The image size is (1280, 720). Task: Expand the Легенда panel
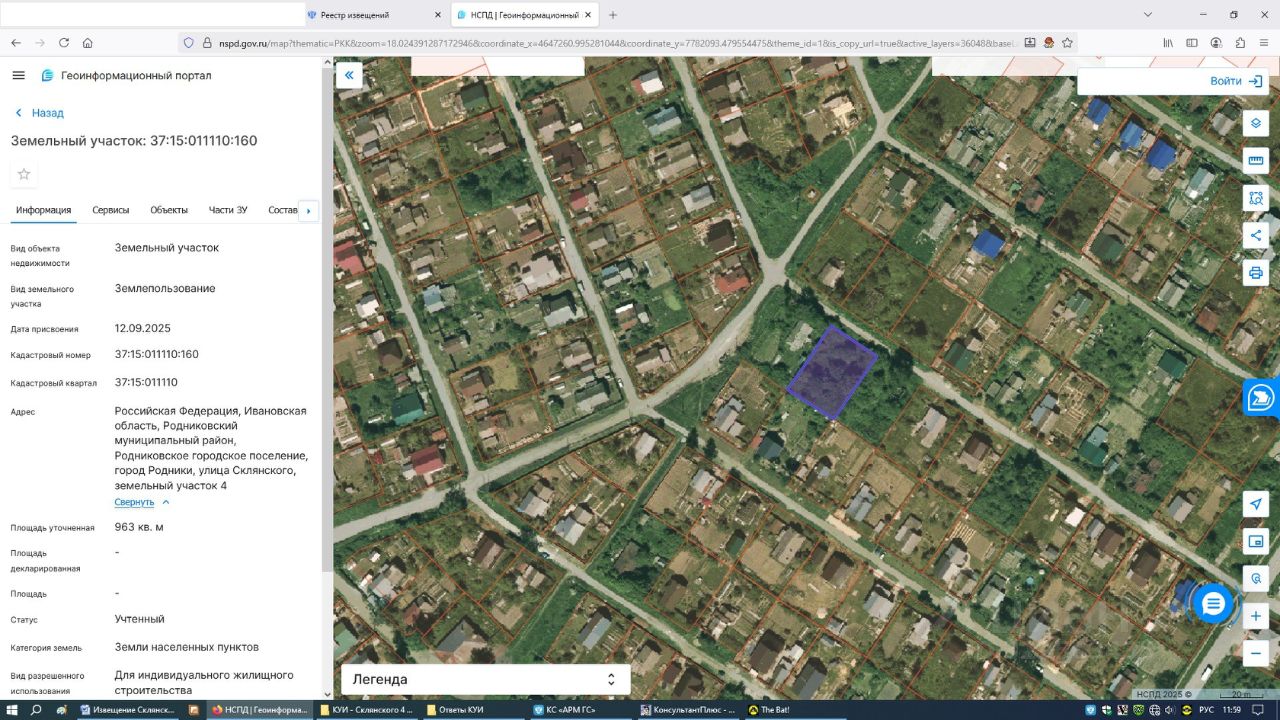click(486, 679)
